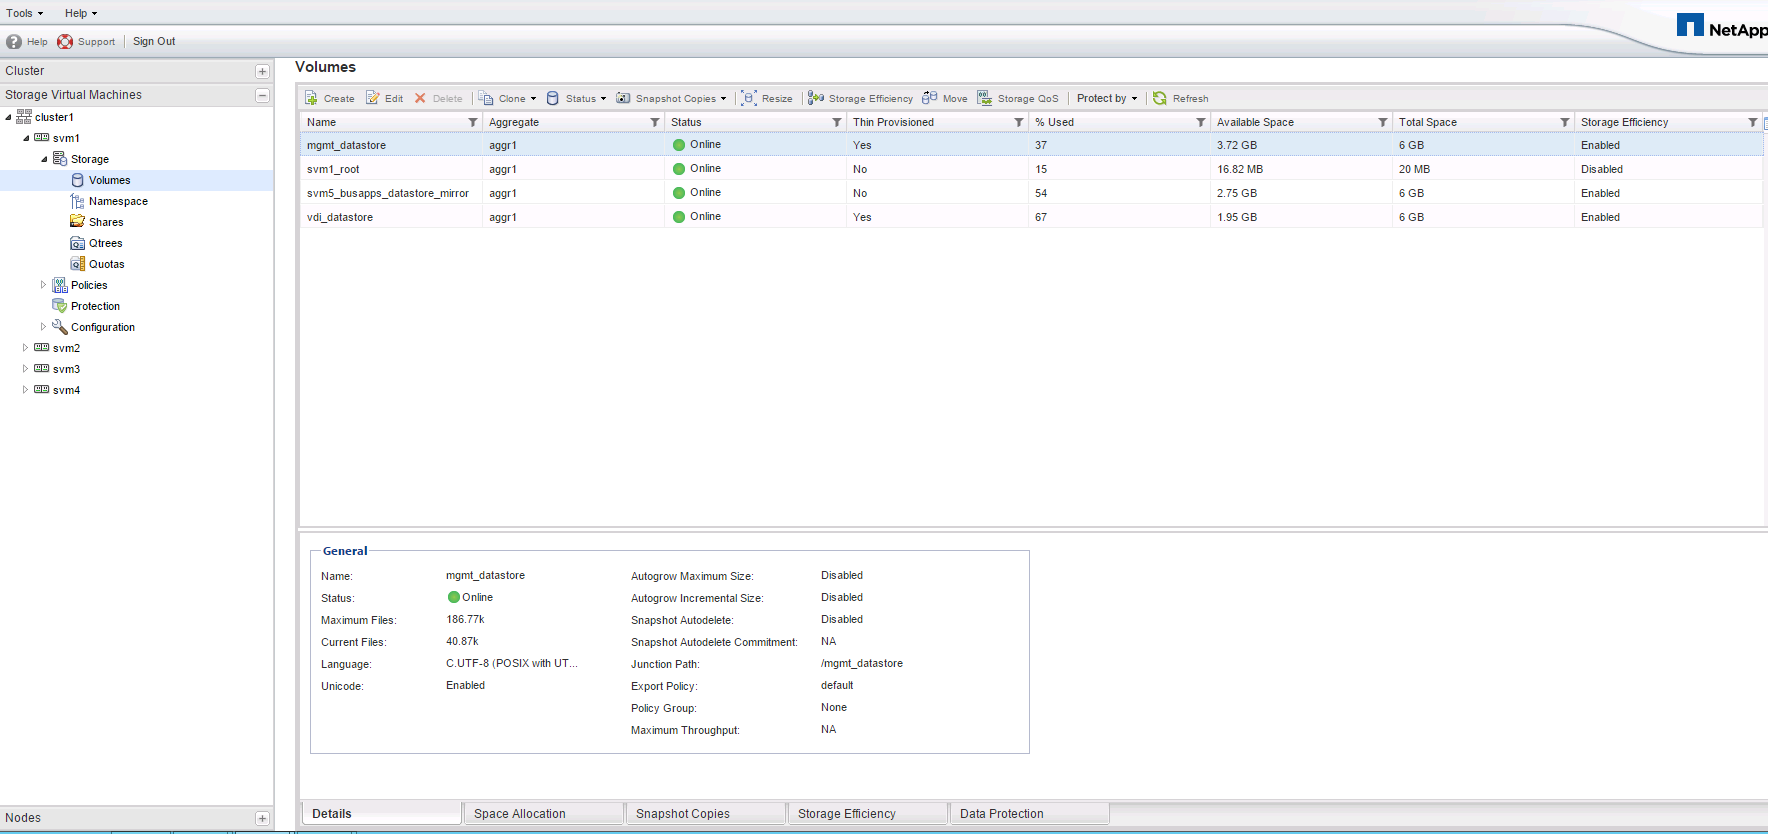This screenshot has height=834, width=1768.
Task: Select Protection in the navigation tree
Action: [x=95, y=306]
